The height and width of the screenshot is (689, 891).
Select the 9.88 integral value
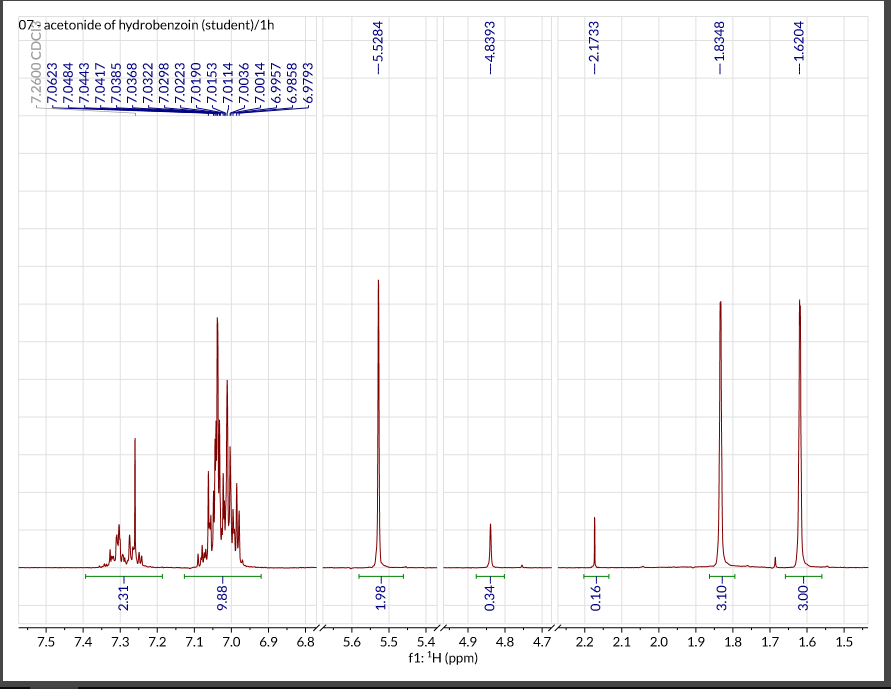tap(223, 598)
